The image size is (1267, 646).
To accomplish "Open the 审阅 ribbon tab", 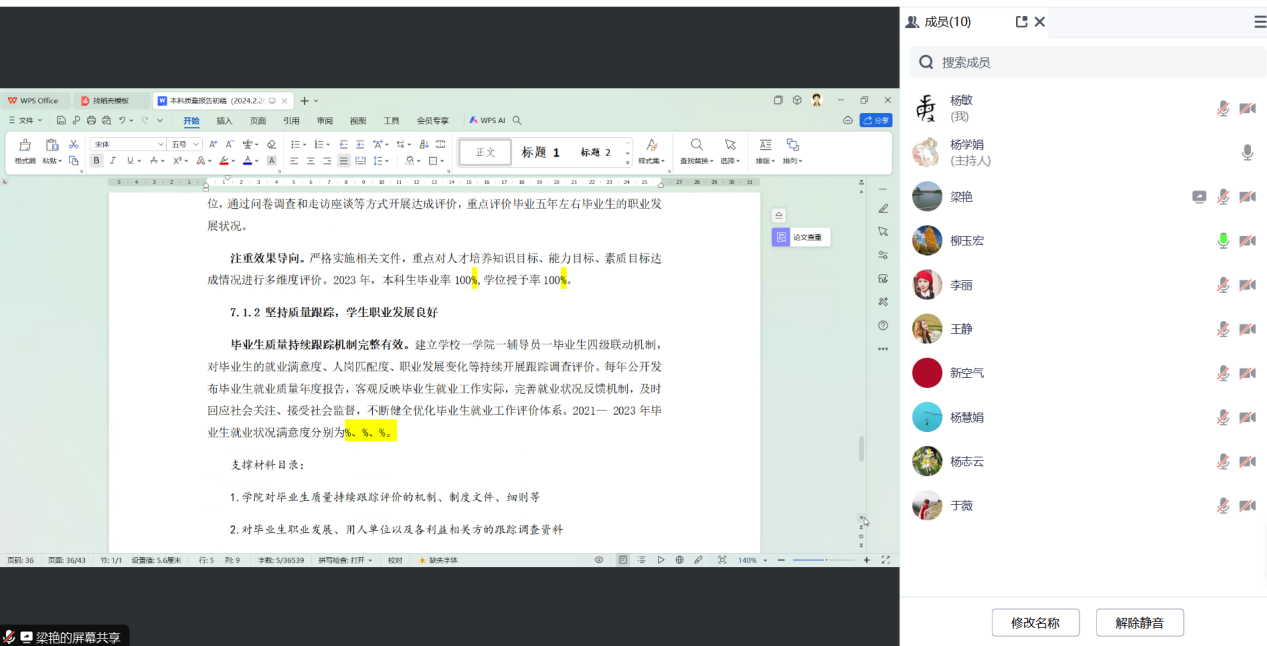I will pyautogui.click(x=324, y=120).
